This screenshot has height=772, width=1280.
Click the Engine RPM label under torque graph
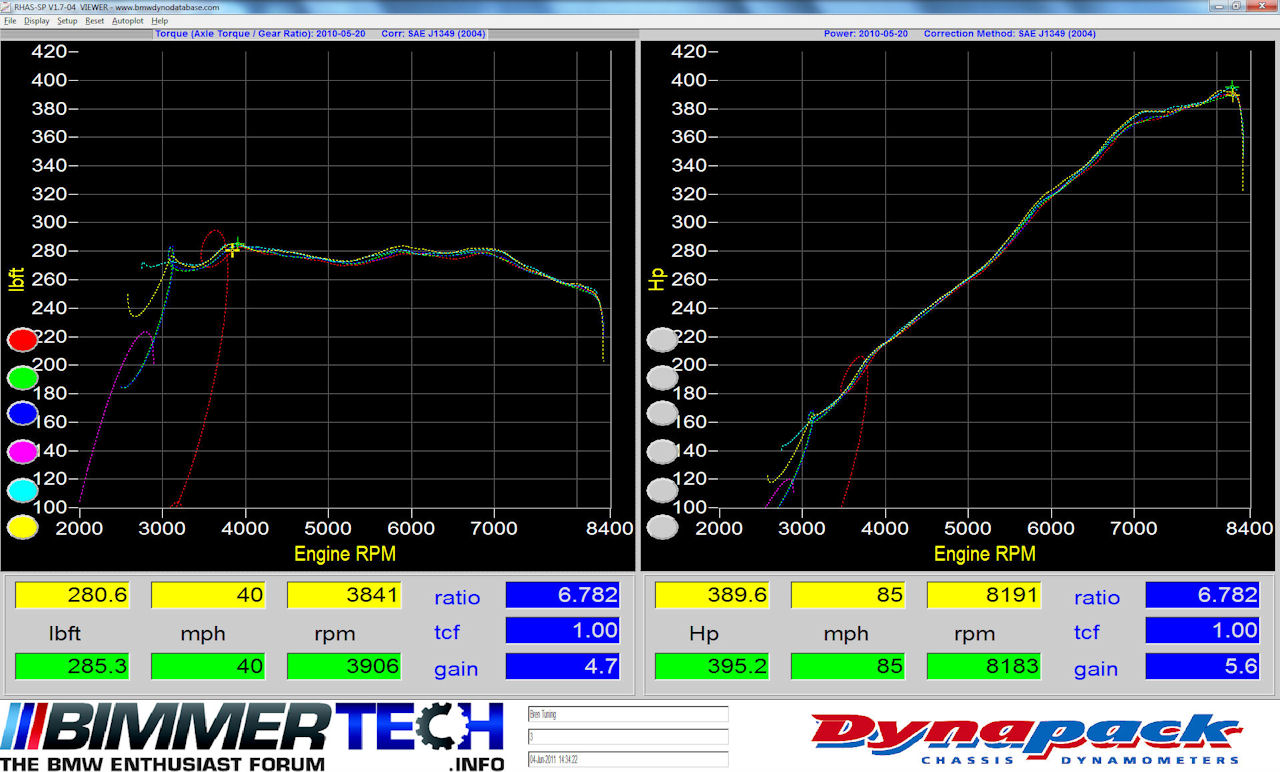tap(344, 553)
